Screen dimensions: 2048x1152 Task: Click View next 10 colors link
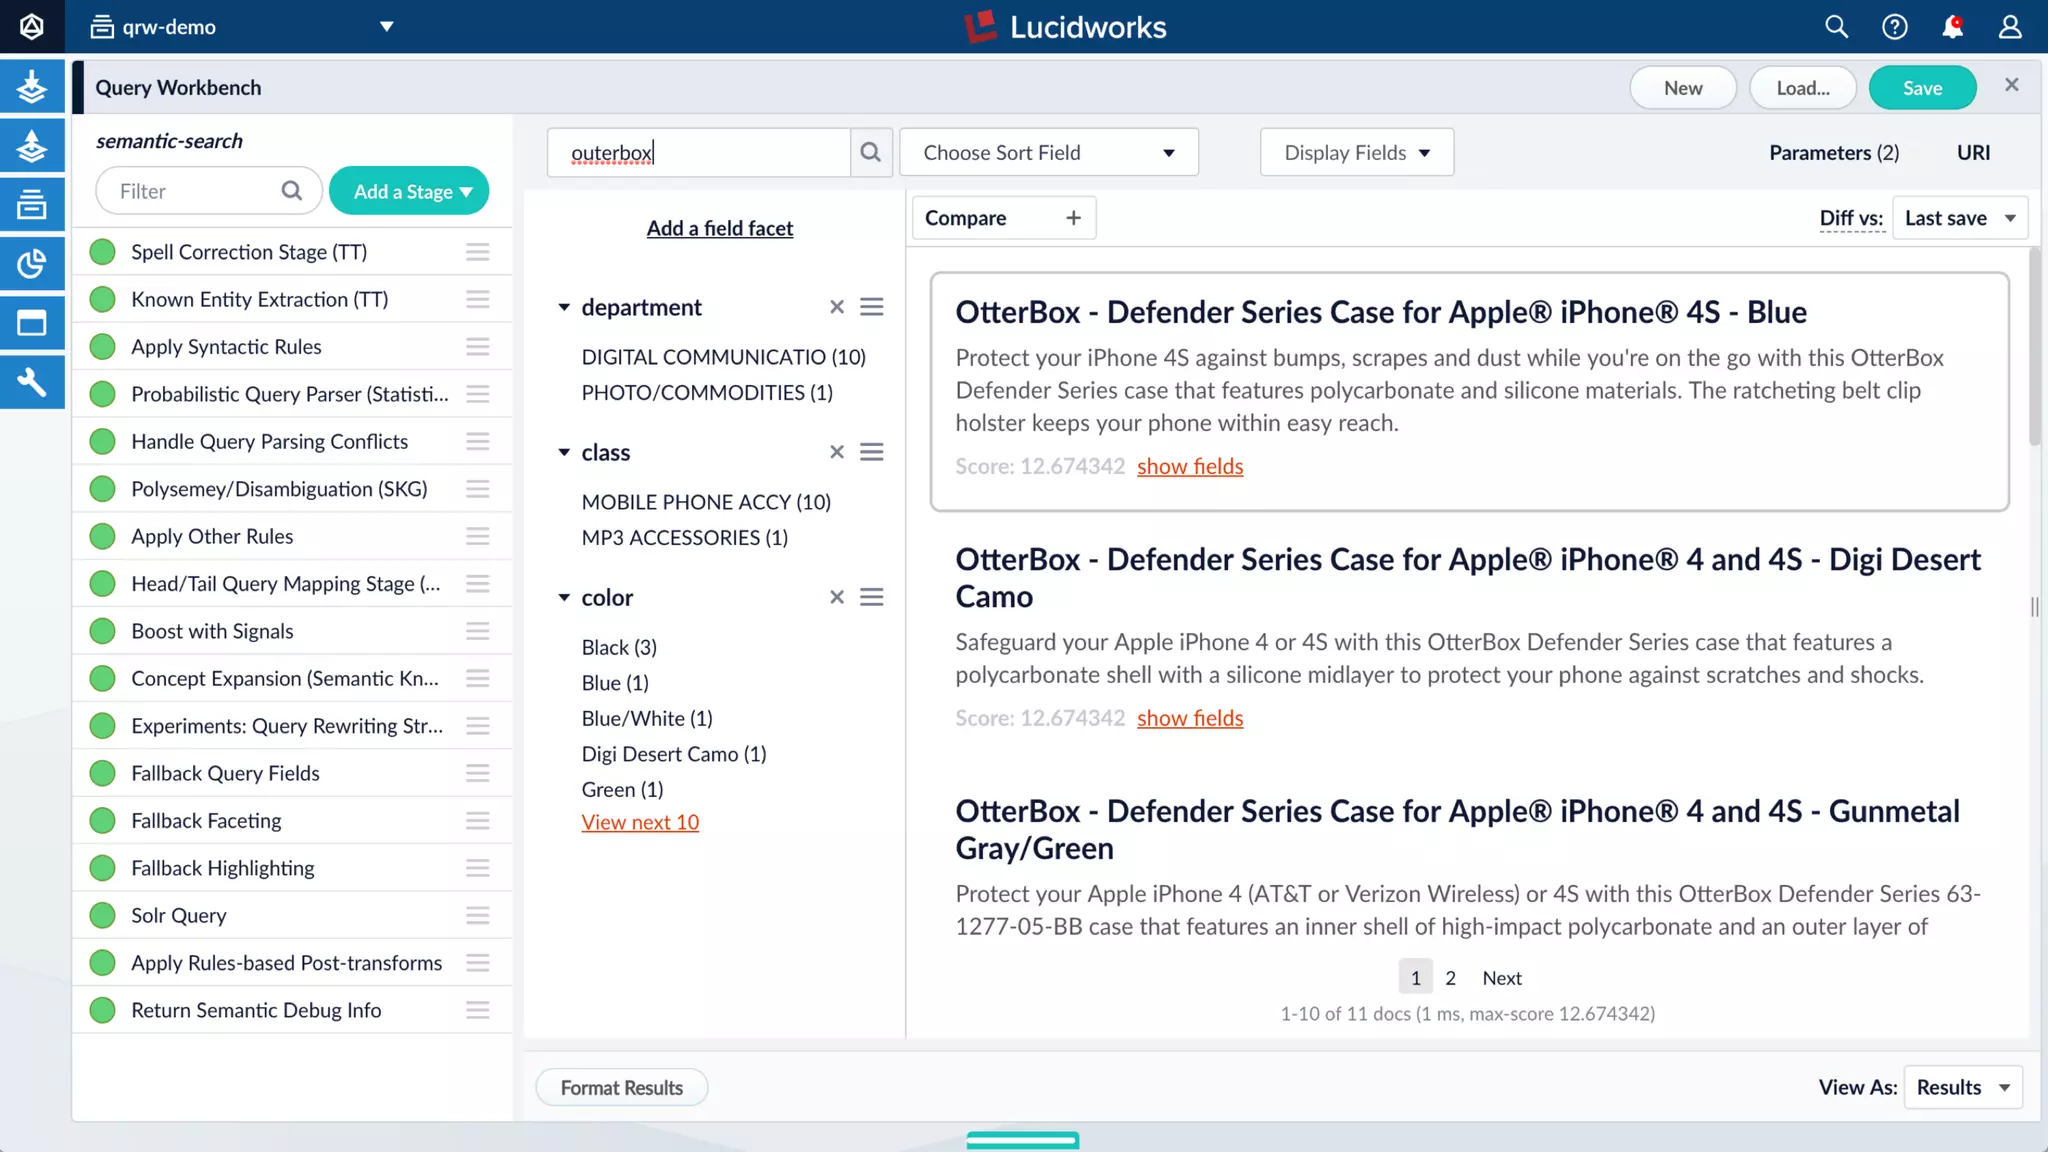pos(640,822)
